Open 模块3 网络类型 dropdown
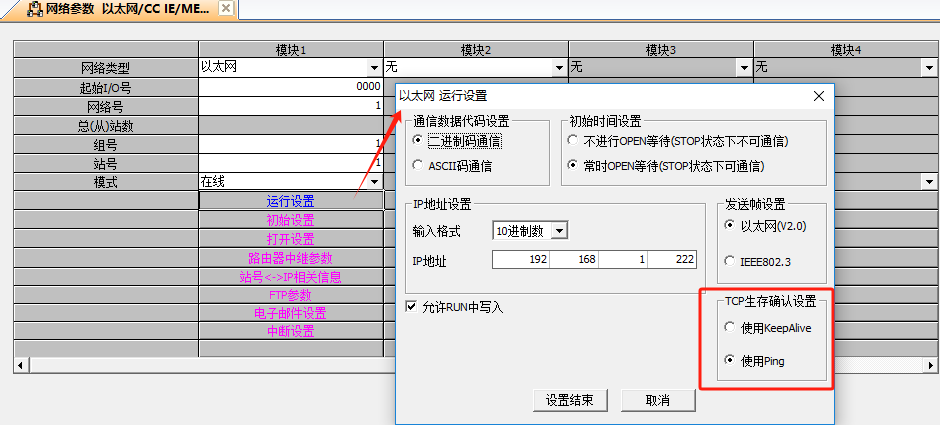This screenshot has width=940, height=425. [745, 68]
